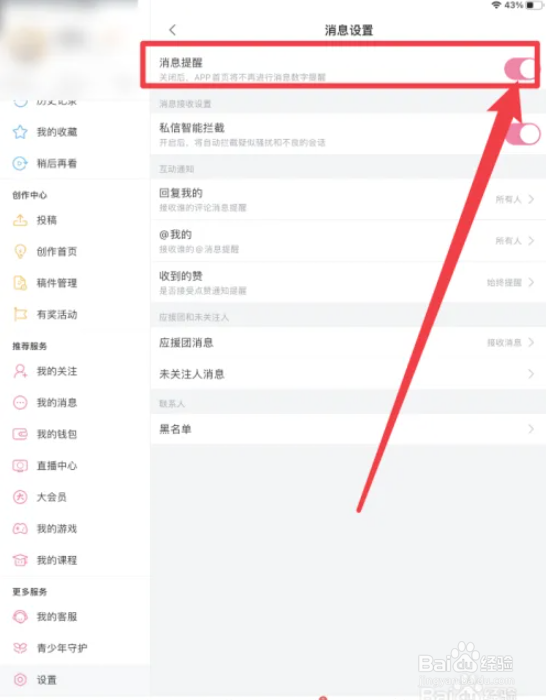This screenshot has width=546, height=700.
Task: Tap the 创作中心 section heading
Action: coord(29,195)
